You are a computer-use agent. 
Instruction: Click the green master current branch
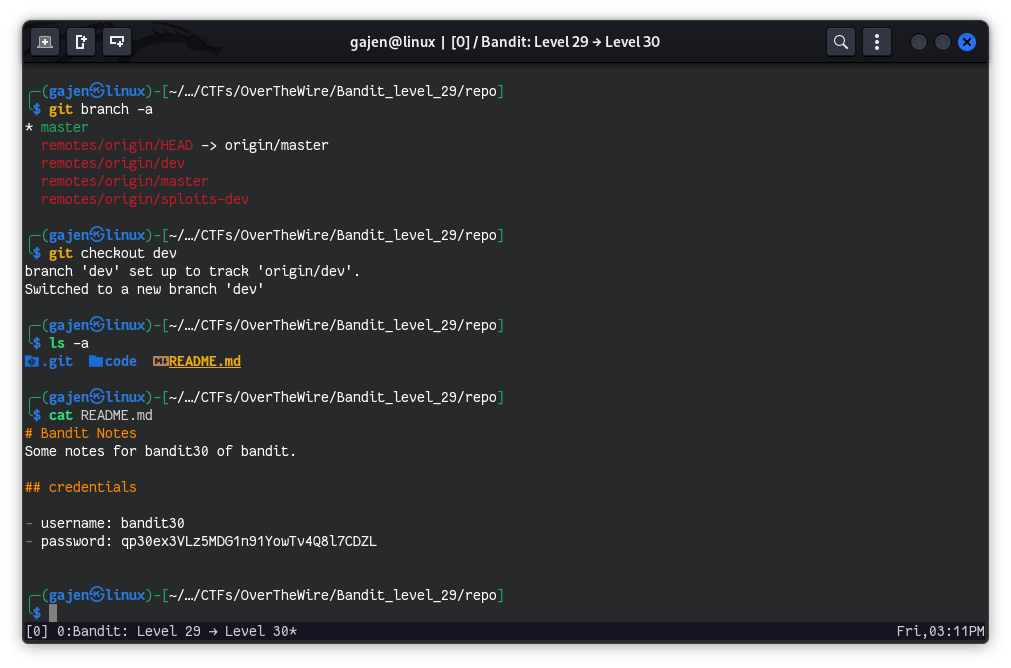(x=64, y=127)
